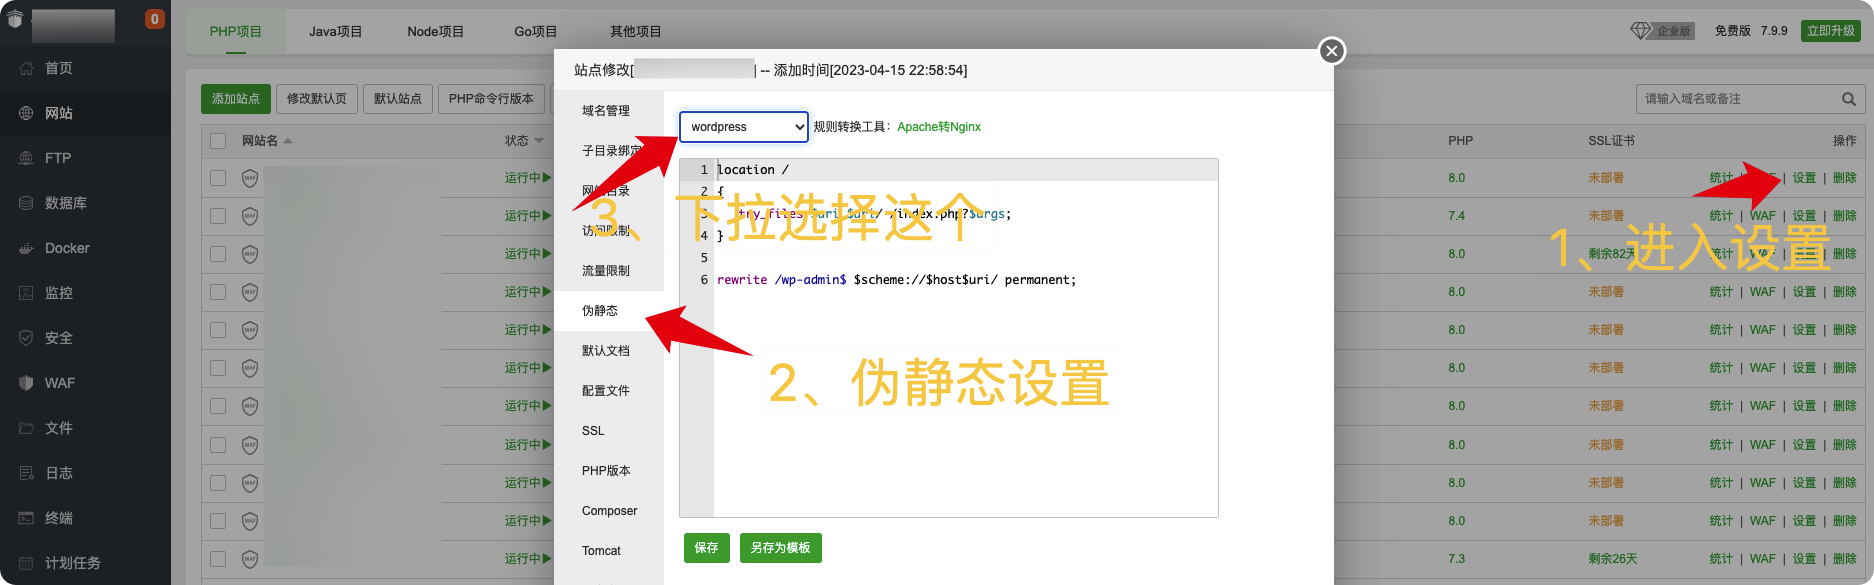
Task: Click 安全 shield icon in sidebar
Action: pos(26,338)
